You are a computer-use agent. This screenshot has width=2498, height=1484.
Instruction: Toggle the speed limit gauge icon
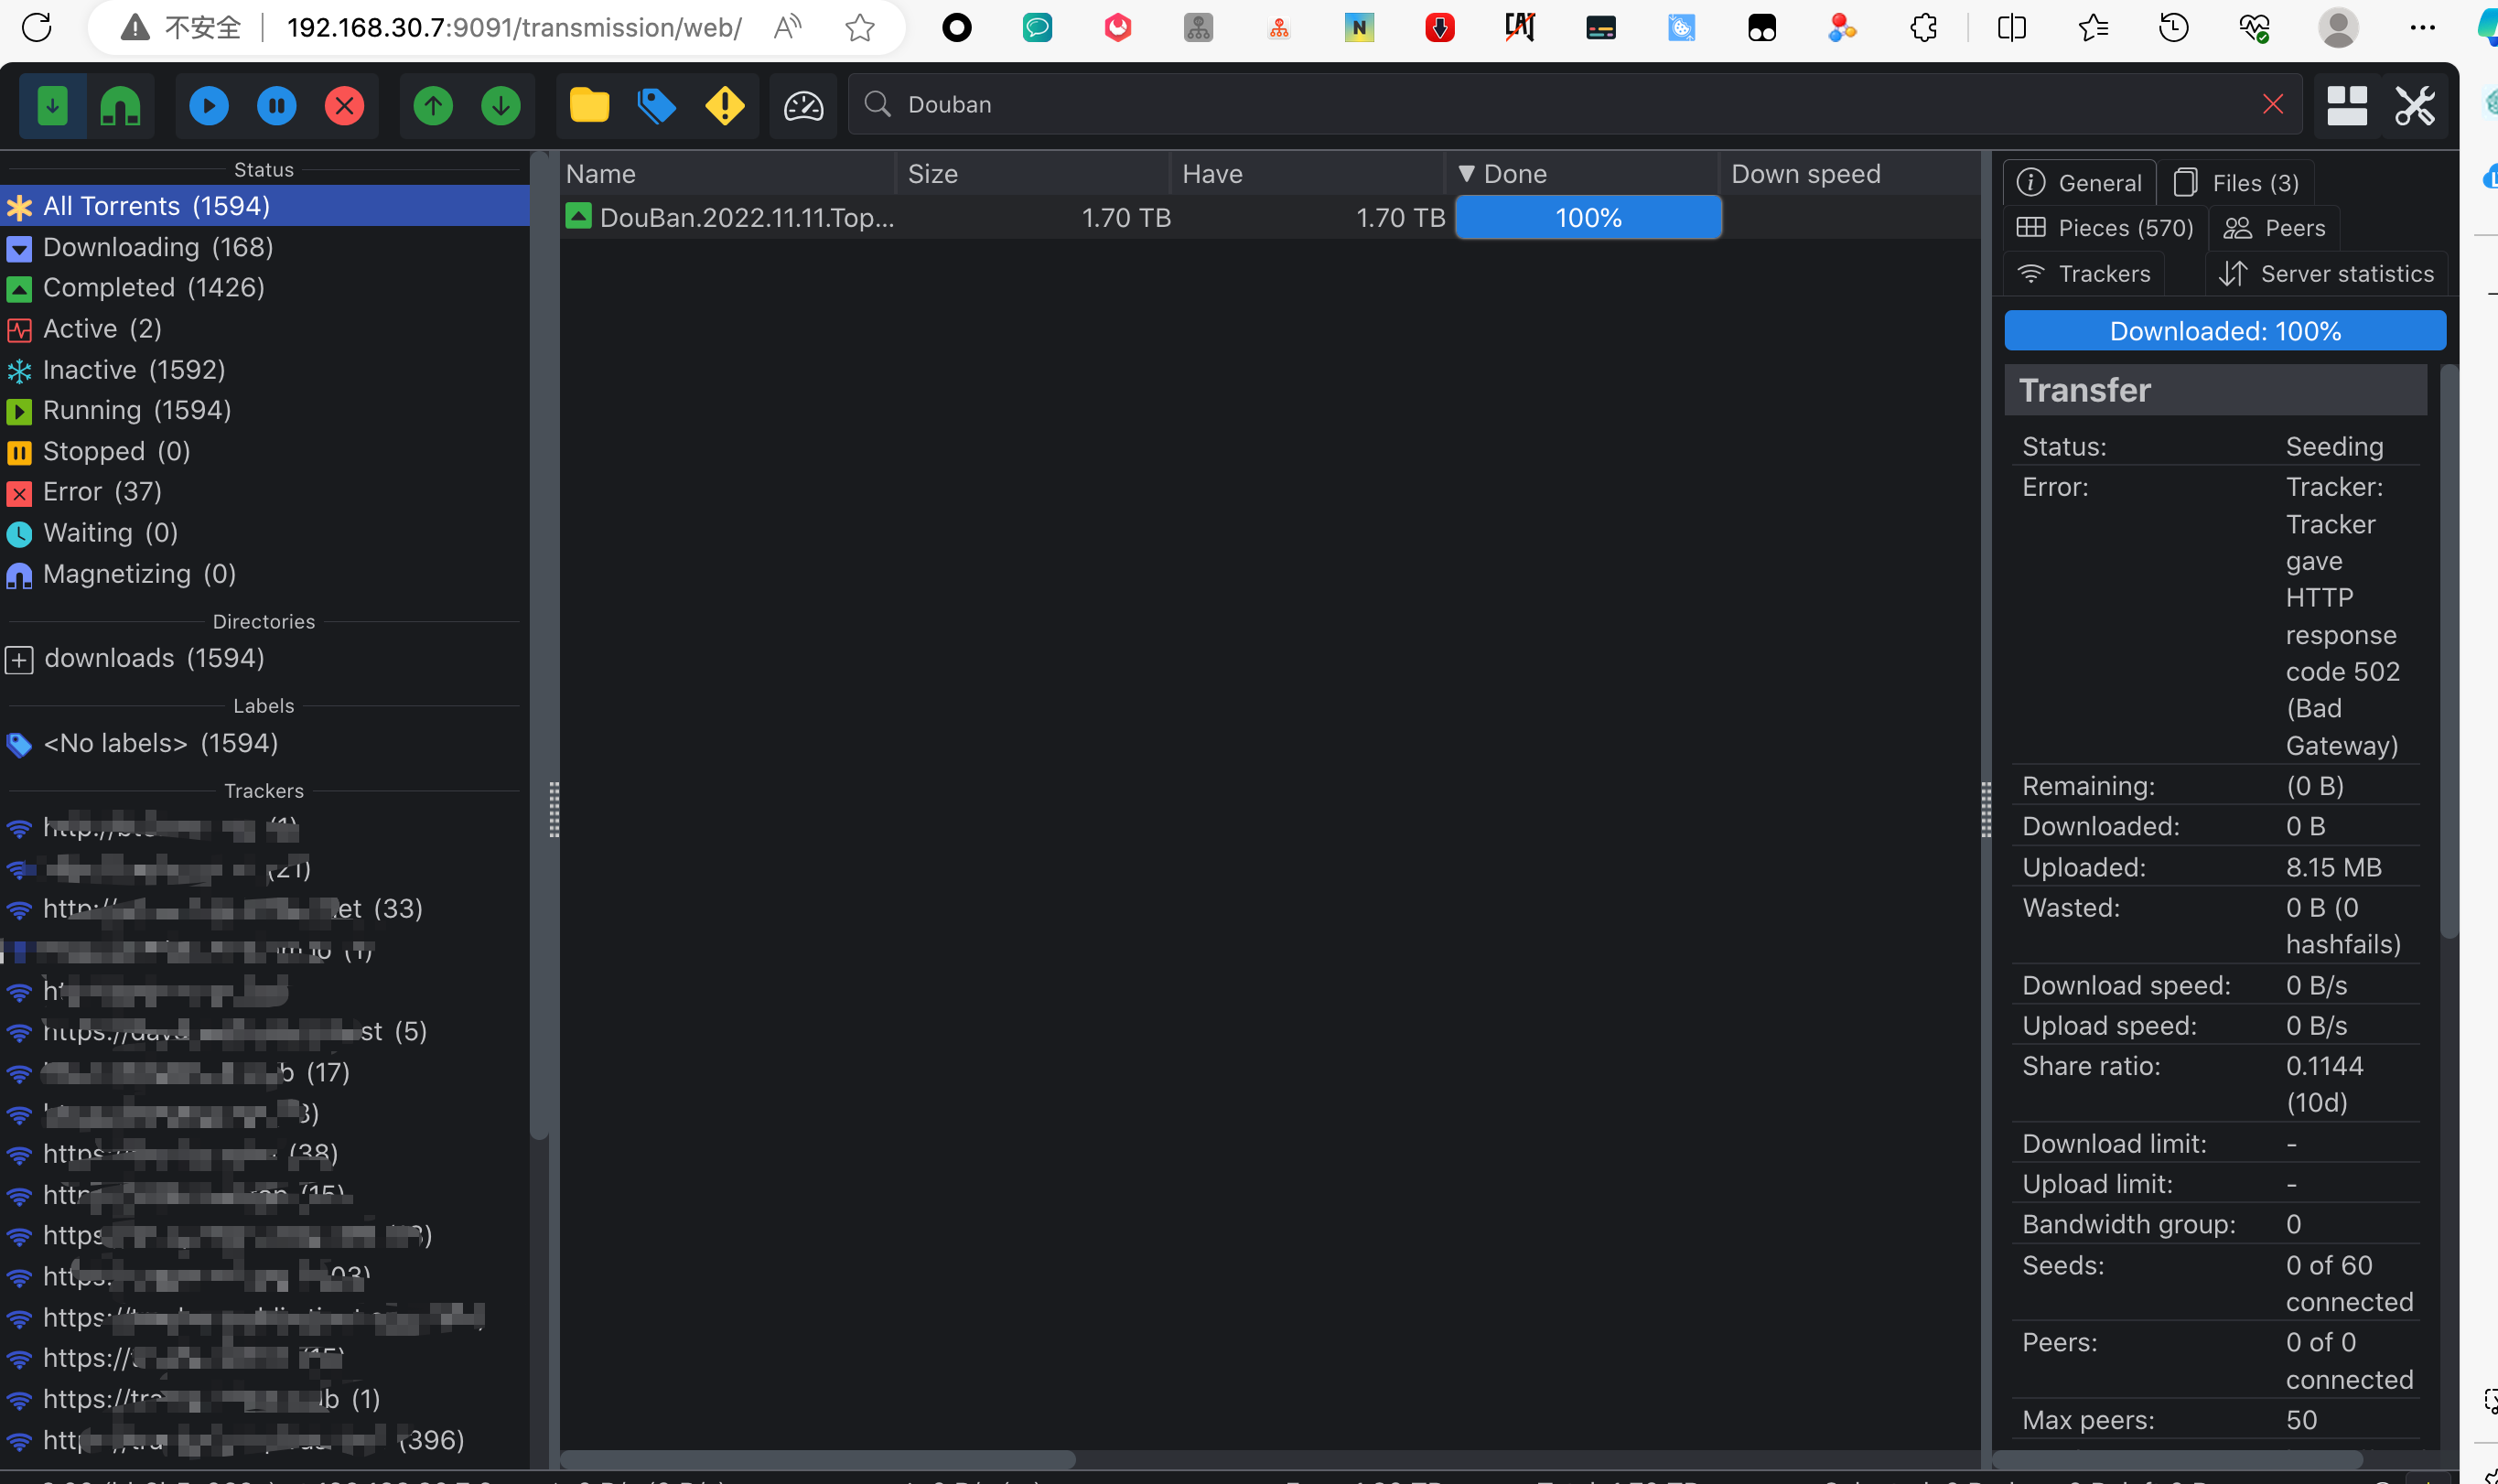[803, 105]
